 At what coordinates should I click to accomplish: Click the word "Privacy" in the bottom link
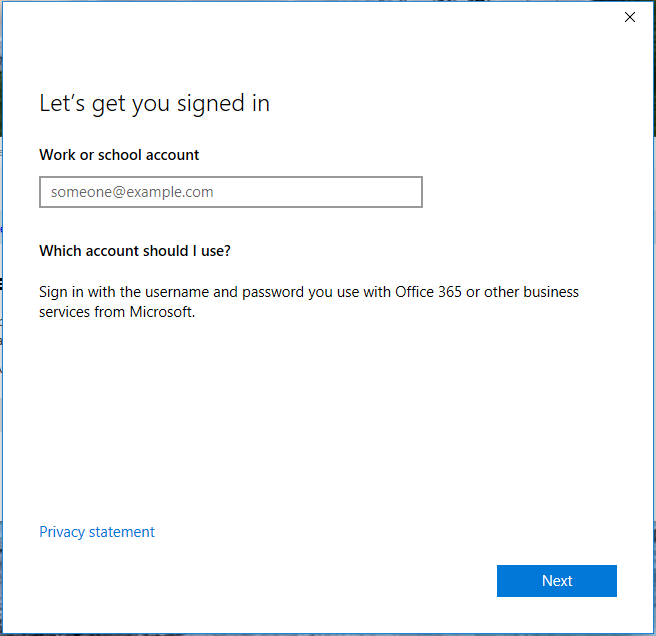(x=63, y=532)
